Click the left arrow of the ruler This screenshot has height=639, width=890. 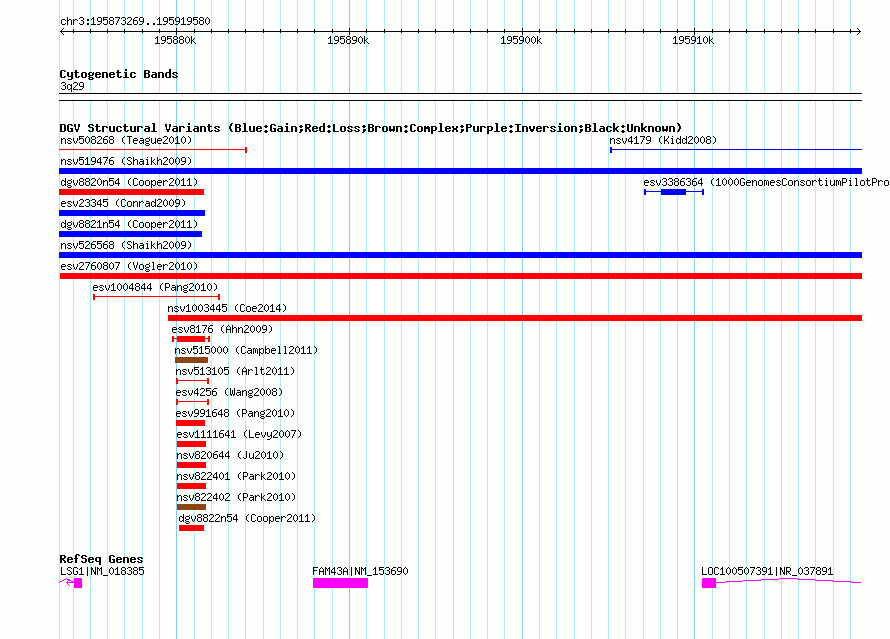(62, 31)
